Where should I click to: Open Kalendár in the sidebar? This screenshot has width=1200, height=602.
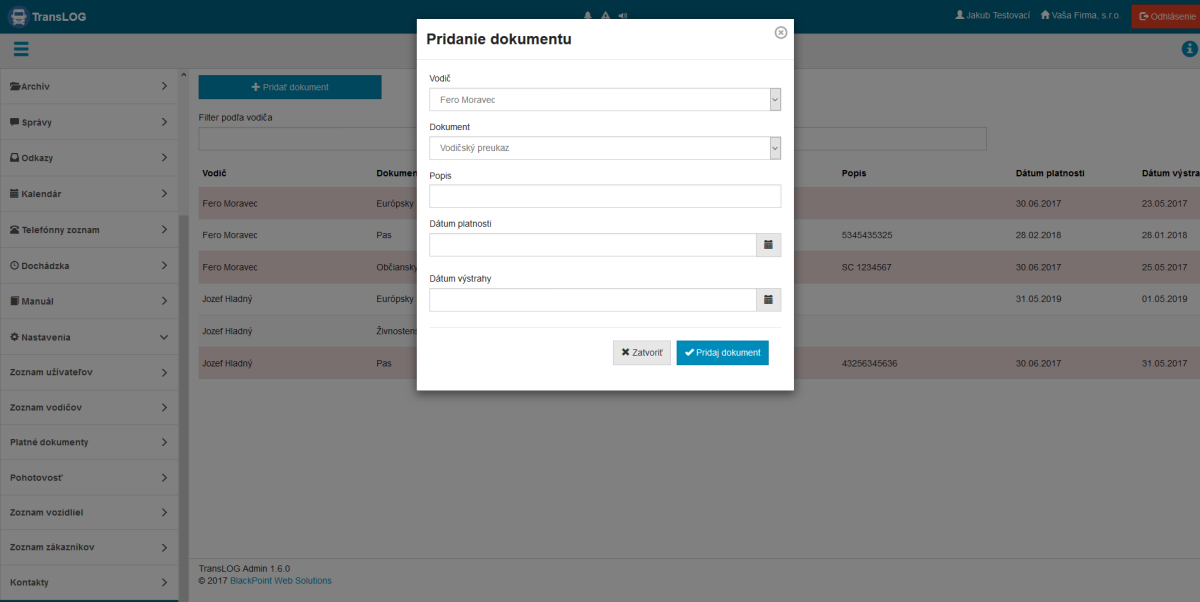click(x=89, y=194)
